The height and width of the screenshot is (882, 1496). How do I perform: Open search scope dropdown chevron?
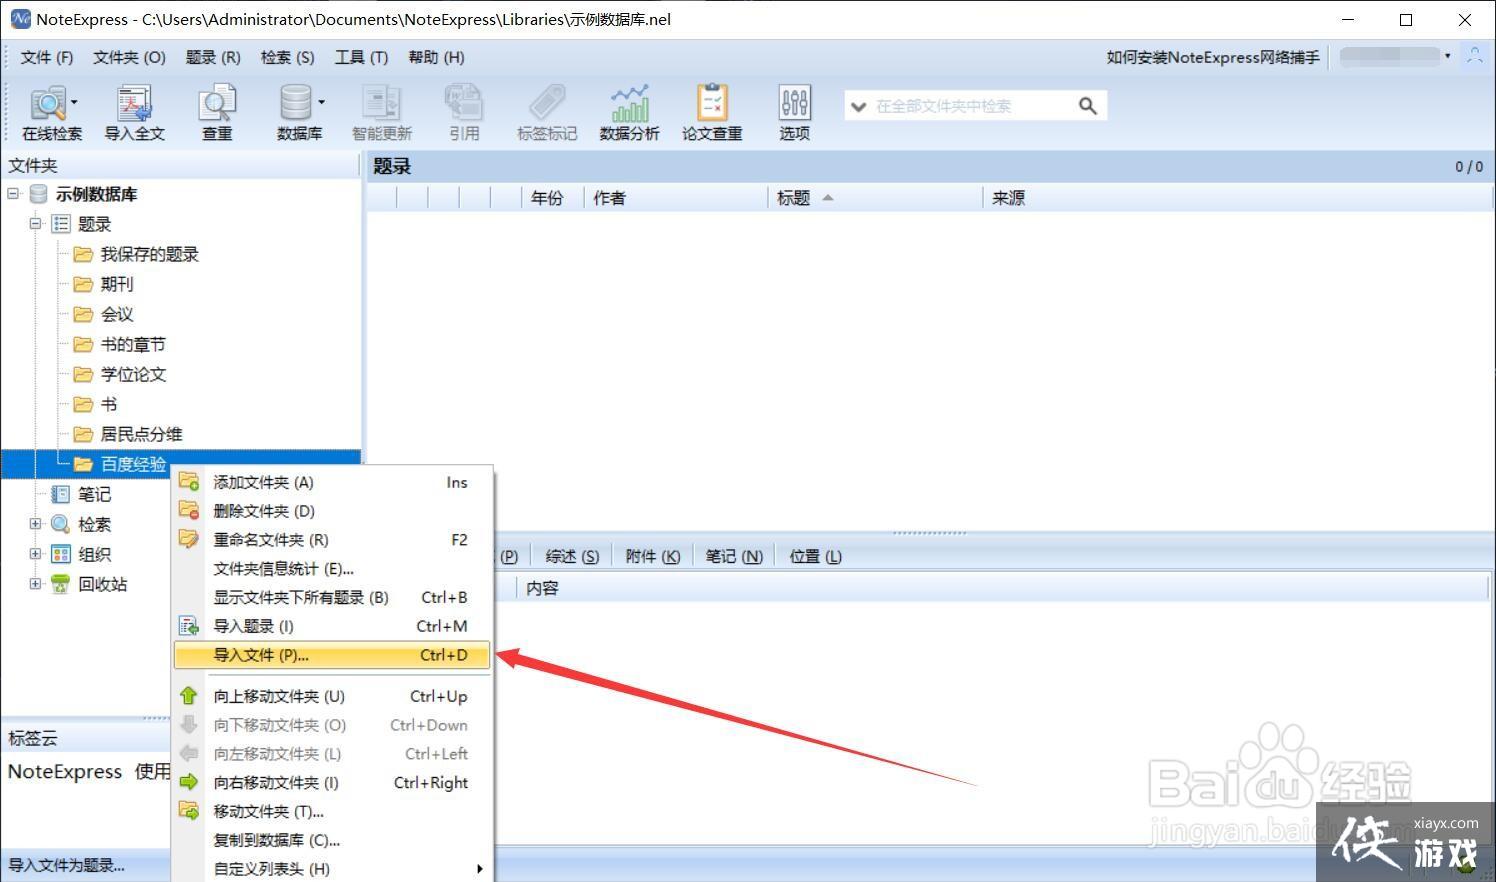(858, 106)
